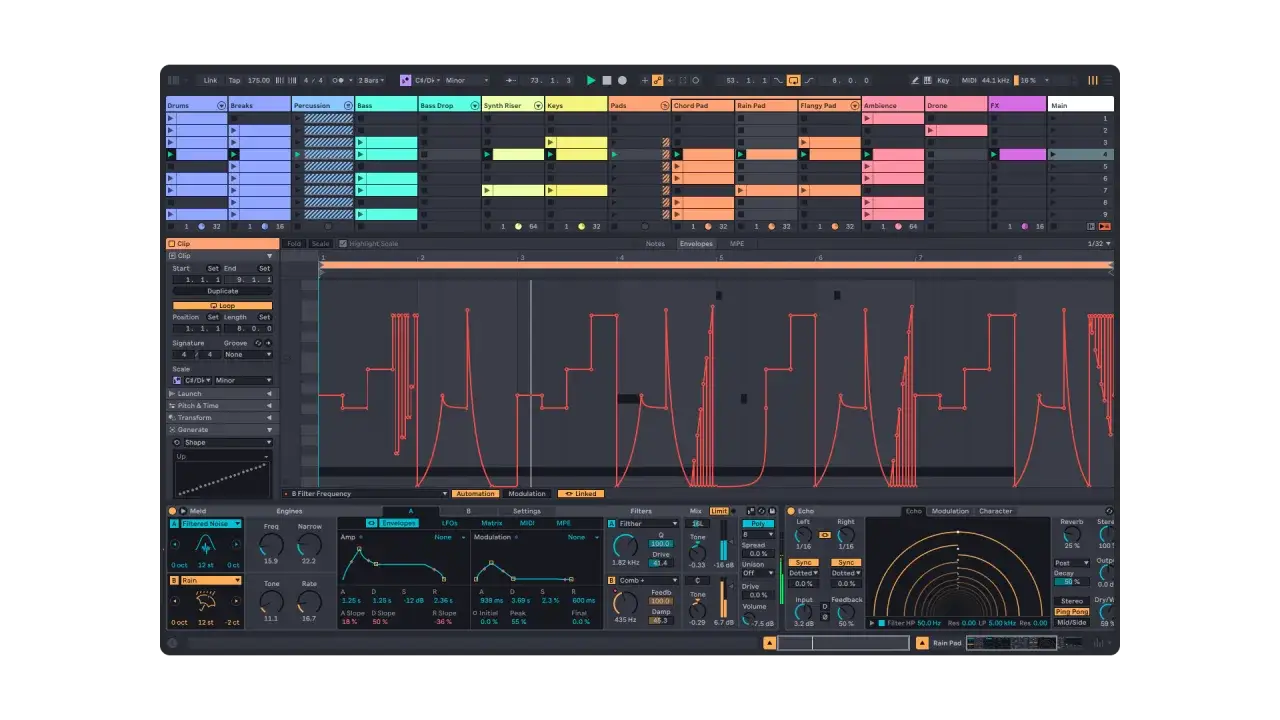
Task: Toggle the Echo device power button
Action: (791, 511)
